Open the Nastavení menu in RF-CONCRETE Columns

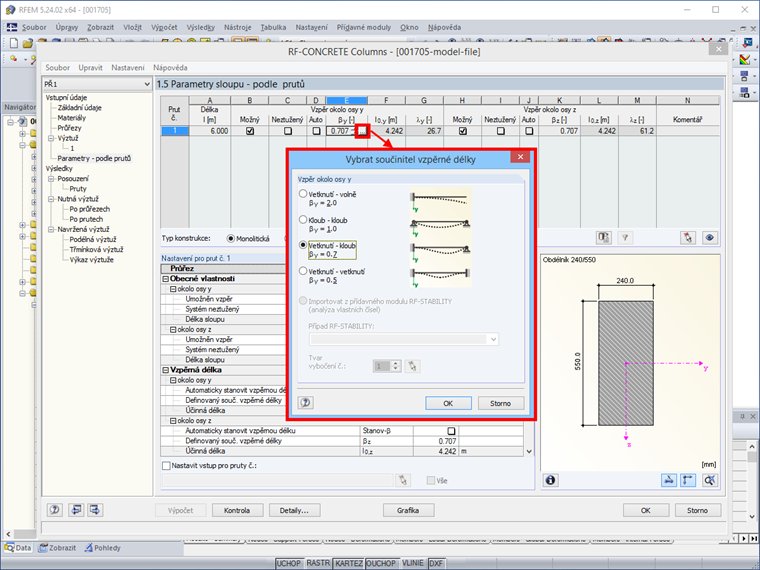[128, 68]
